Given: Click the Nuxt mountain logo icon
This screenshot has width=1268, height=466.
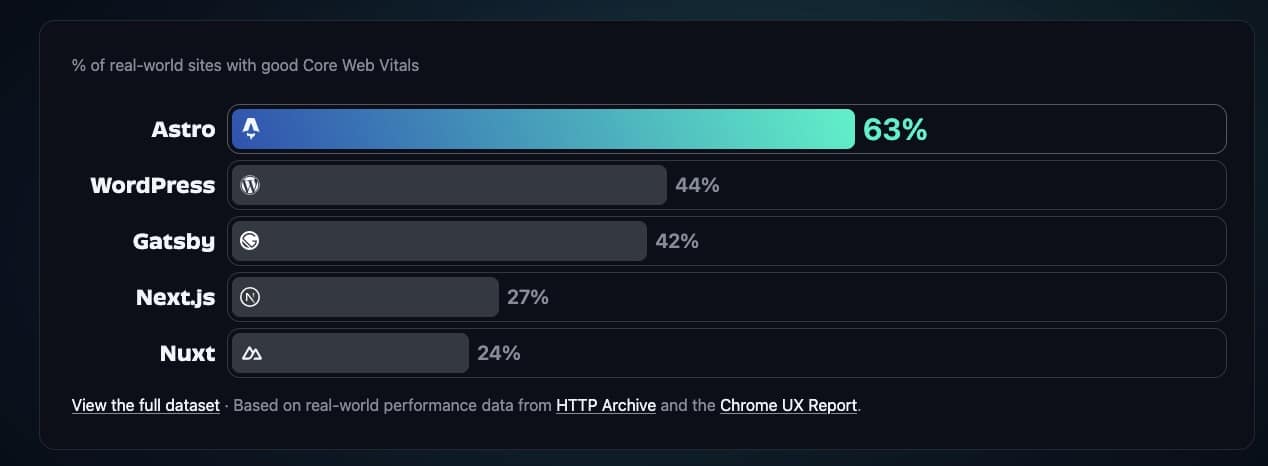Looking at the screenshot, I should pos(252,353).
